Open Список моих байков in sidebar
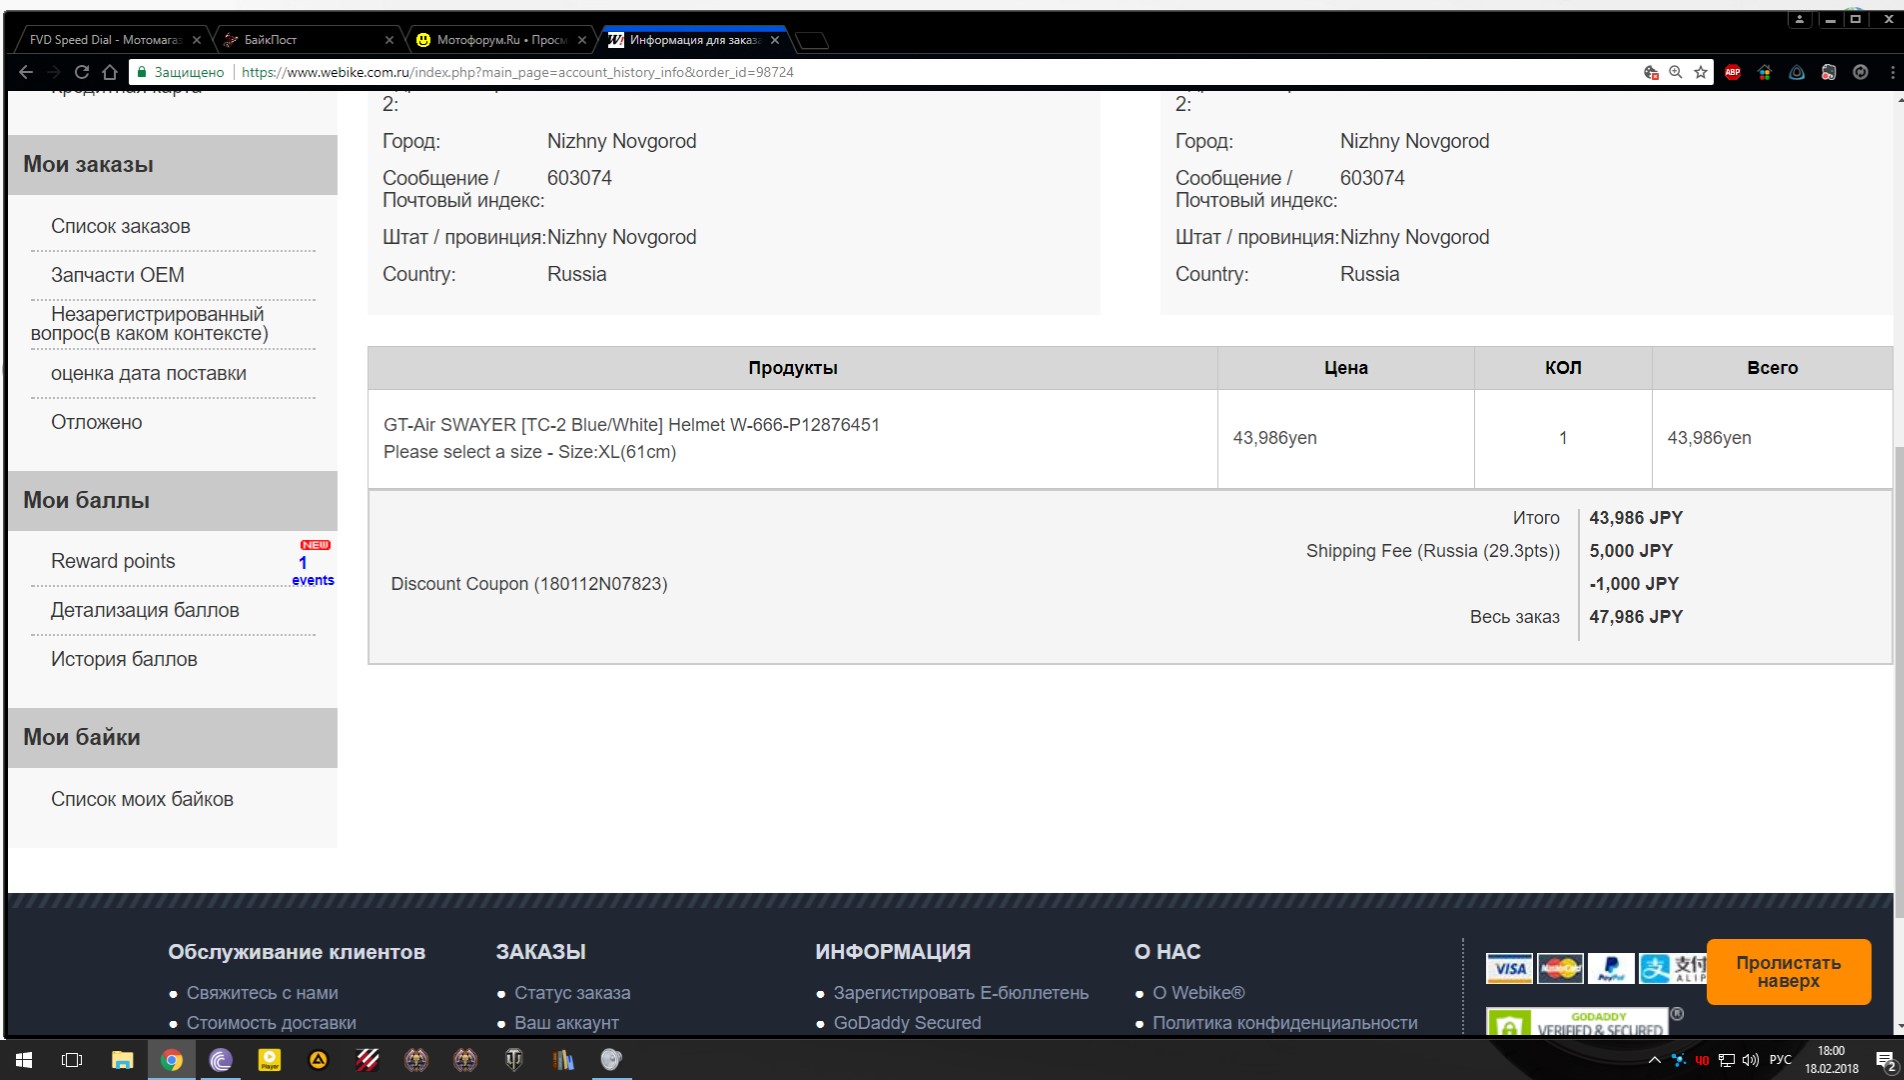1904x1080 pixels. (x=142, y=799)
